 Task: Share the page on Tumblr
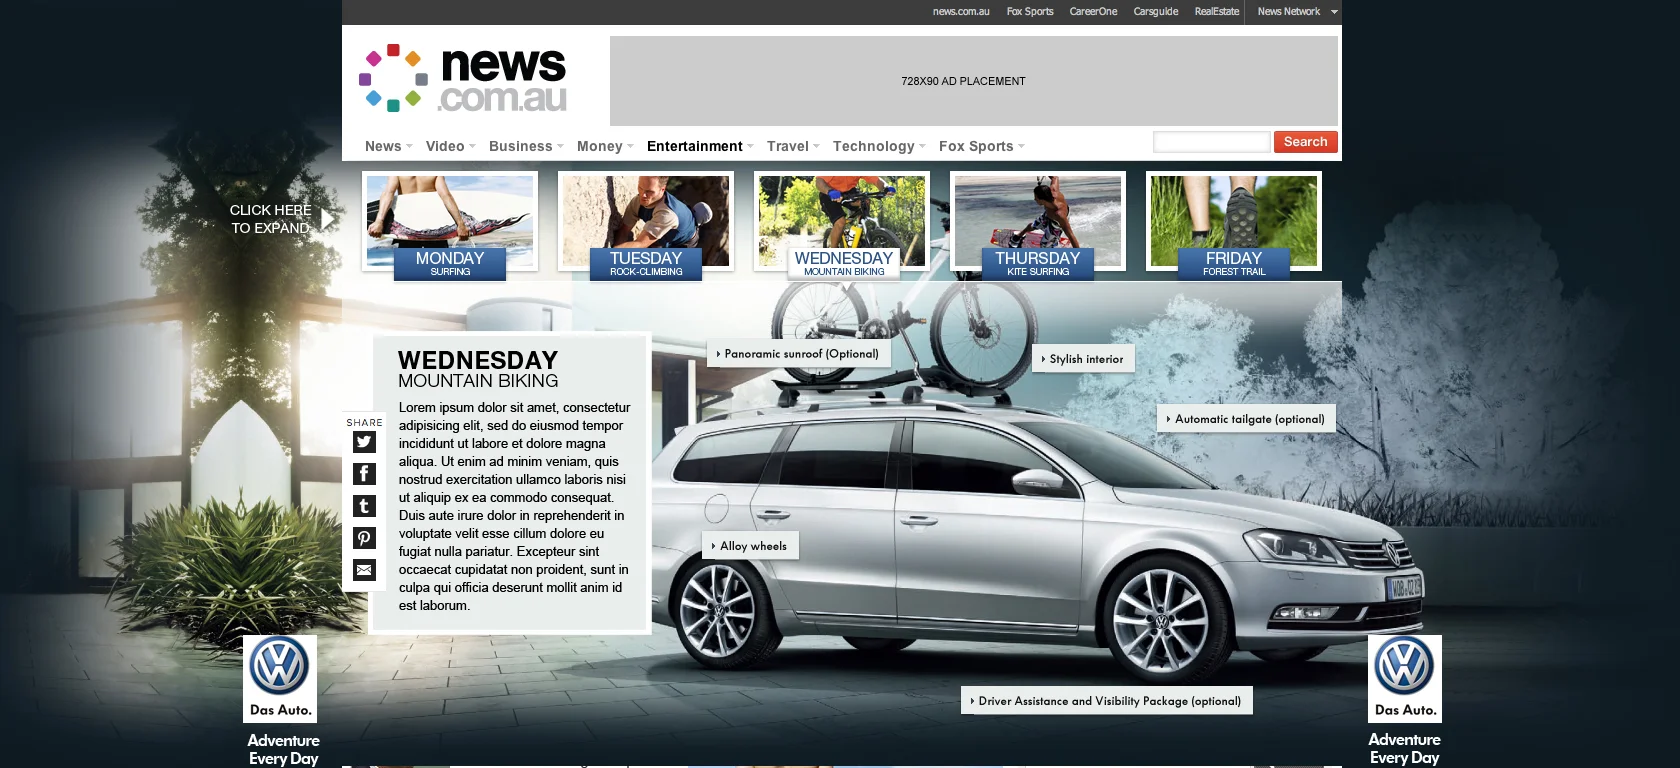tap(364, 506)
